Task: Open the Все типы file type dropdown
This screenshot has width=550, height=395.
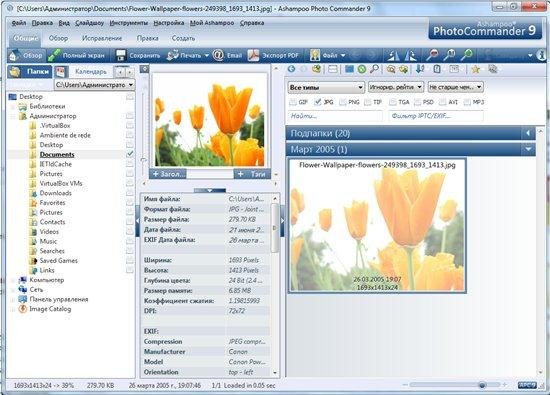Action: point(326,87)
